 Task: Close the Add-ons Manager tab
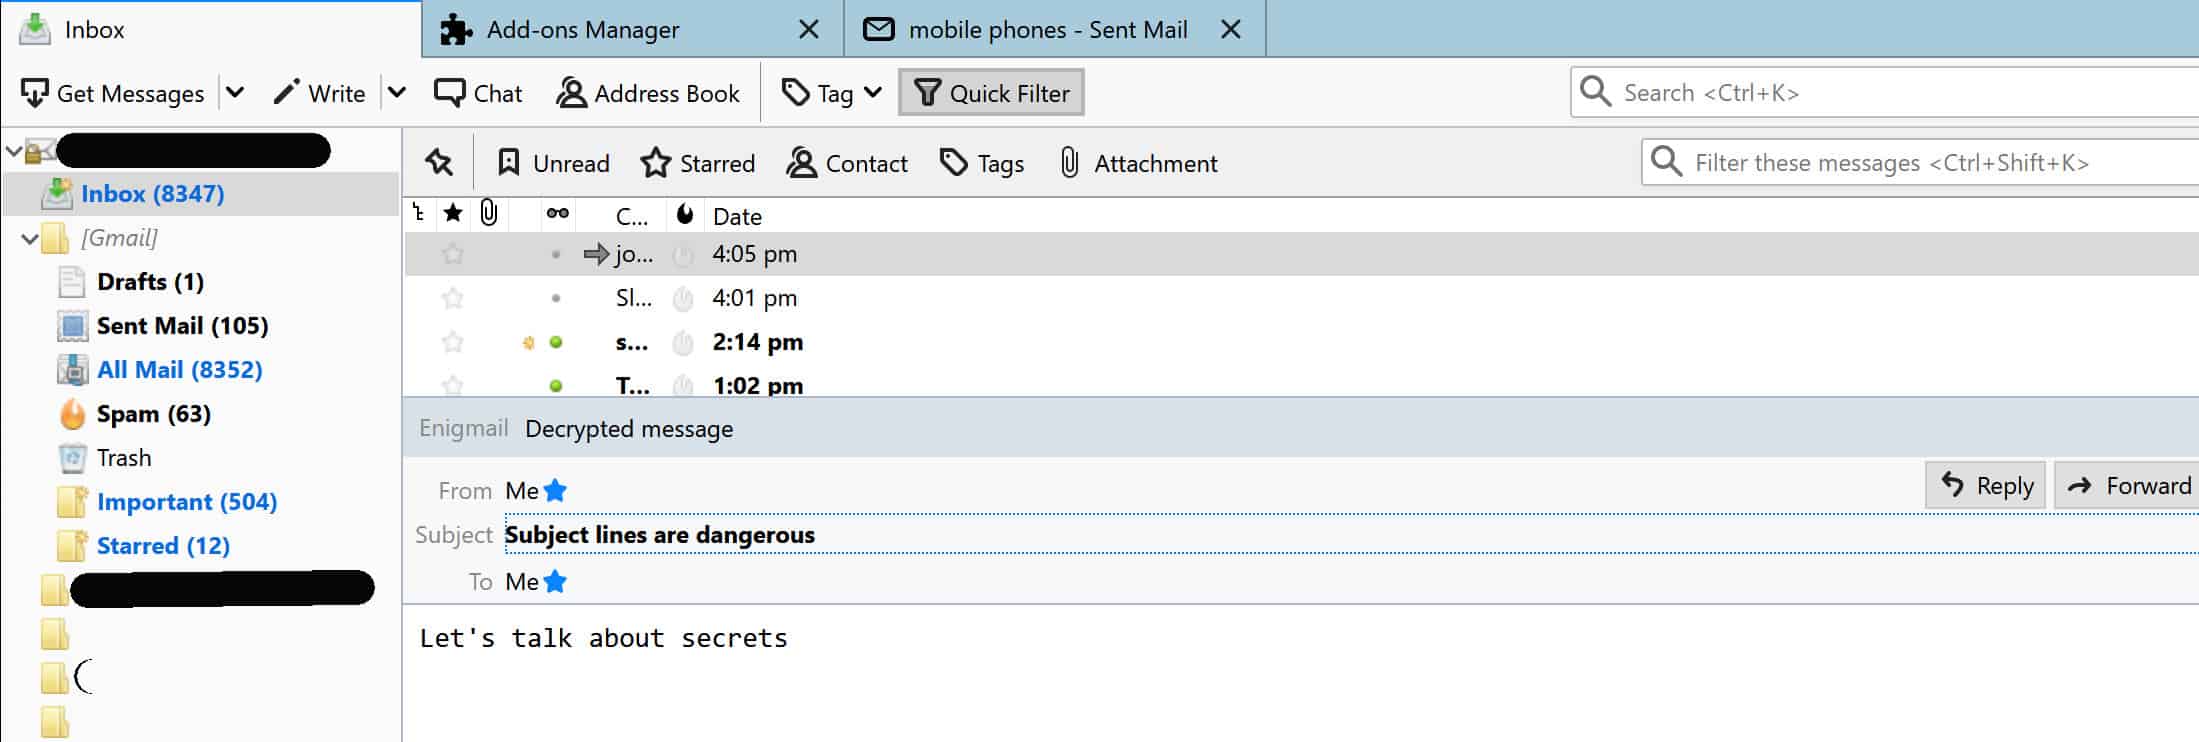809,30
